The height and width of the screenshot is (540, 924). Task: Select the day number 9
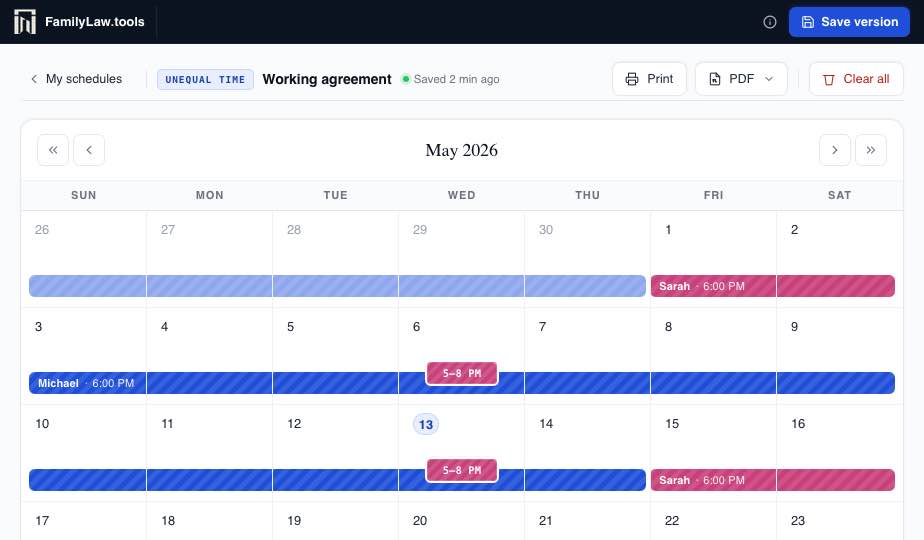[x=794, y=327]
